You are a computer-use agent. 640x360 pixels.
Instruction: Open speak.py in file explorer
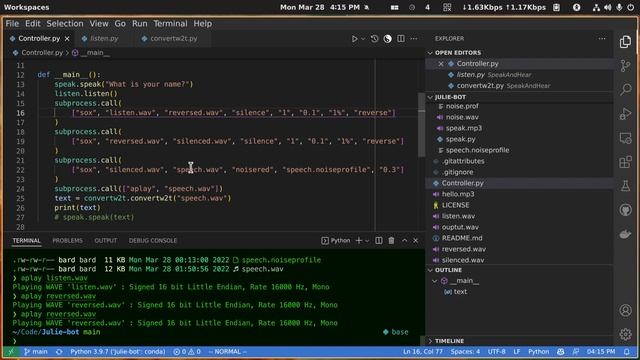(x=460, y=139)
